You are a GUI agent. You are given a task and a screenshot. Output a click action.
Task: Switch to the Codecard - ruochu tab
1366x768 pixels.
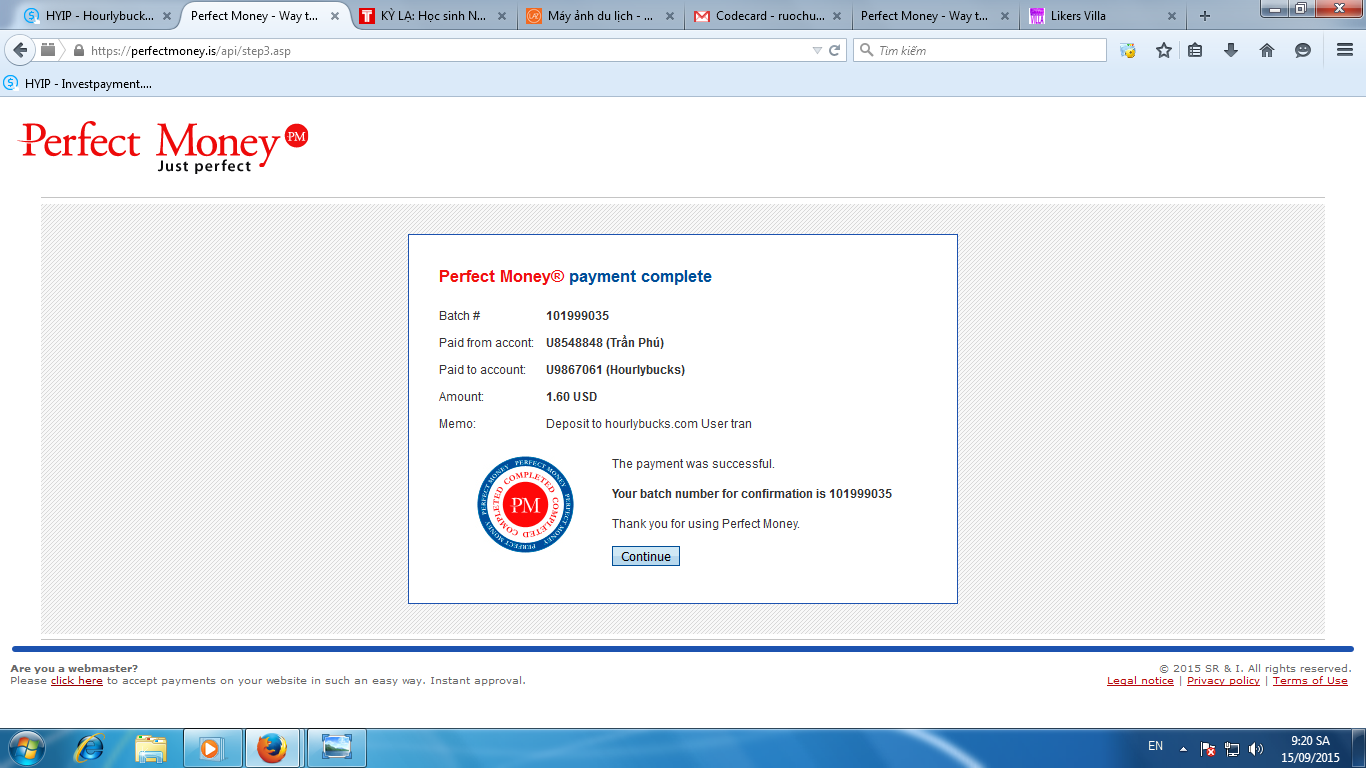[767, 16]
